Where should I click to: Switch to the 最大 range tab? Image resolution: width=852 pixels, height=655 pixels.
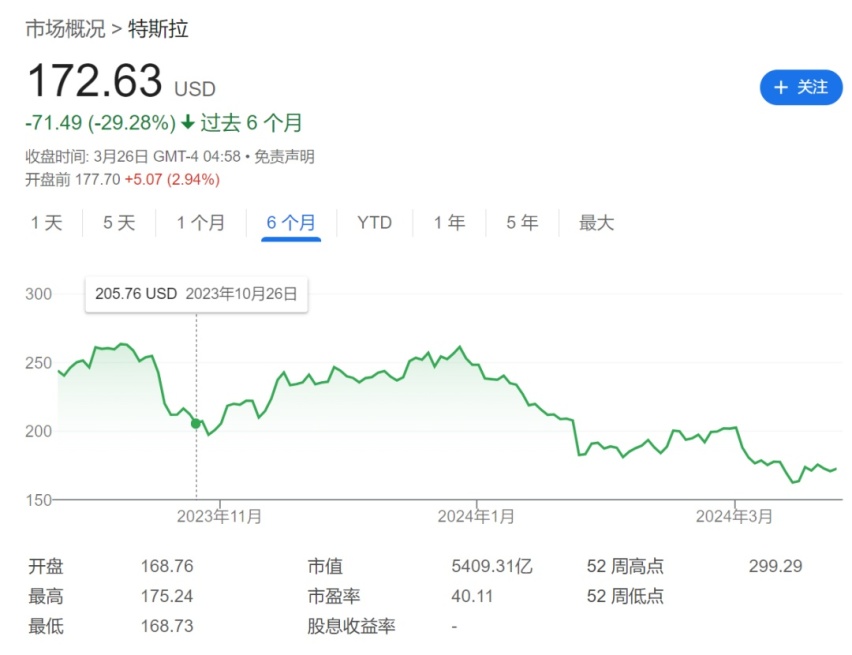click(596, 222)
